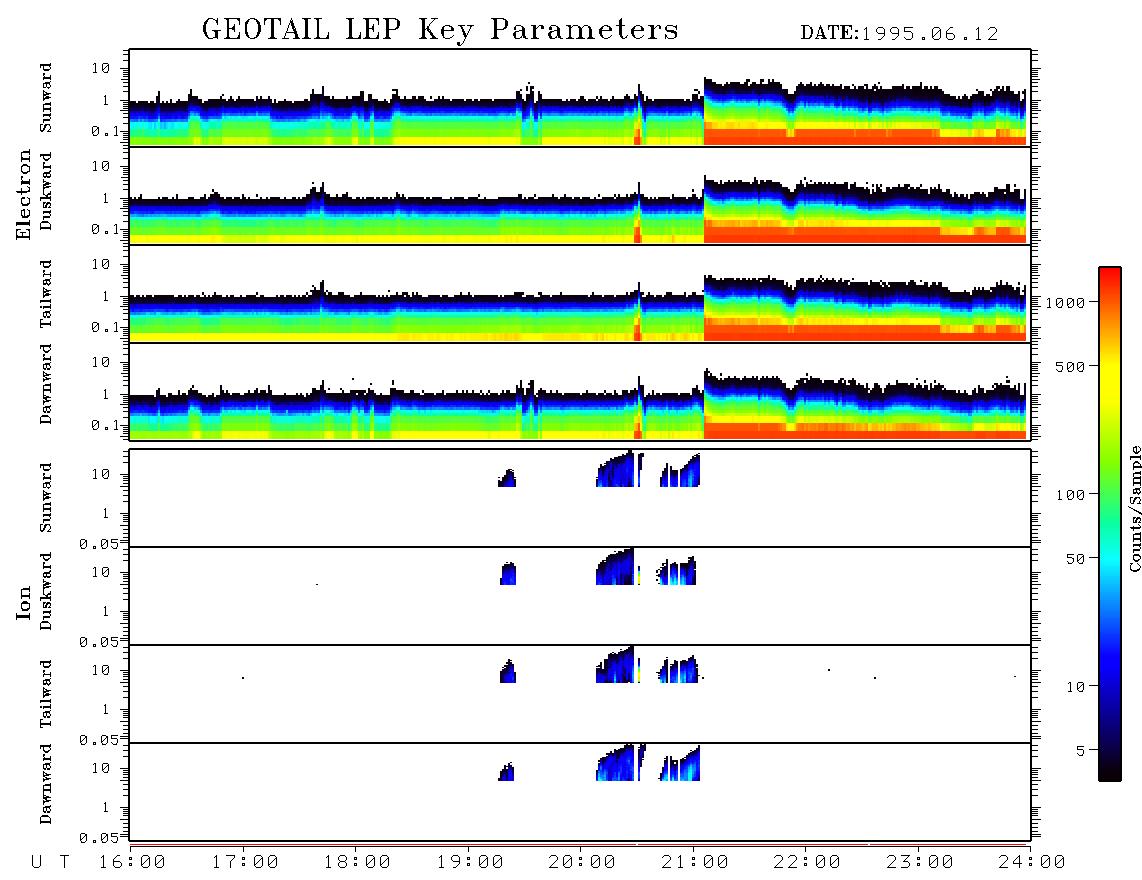Click the colorbar tick label "5"

click(x=1081, y=751)
